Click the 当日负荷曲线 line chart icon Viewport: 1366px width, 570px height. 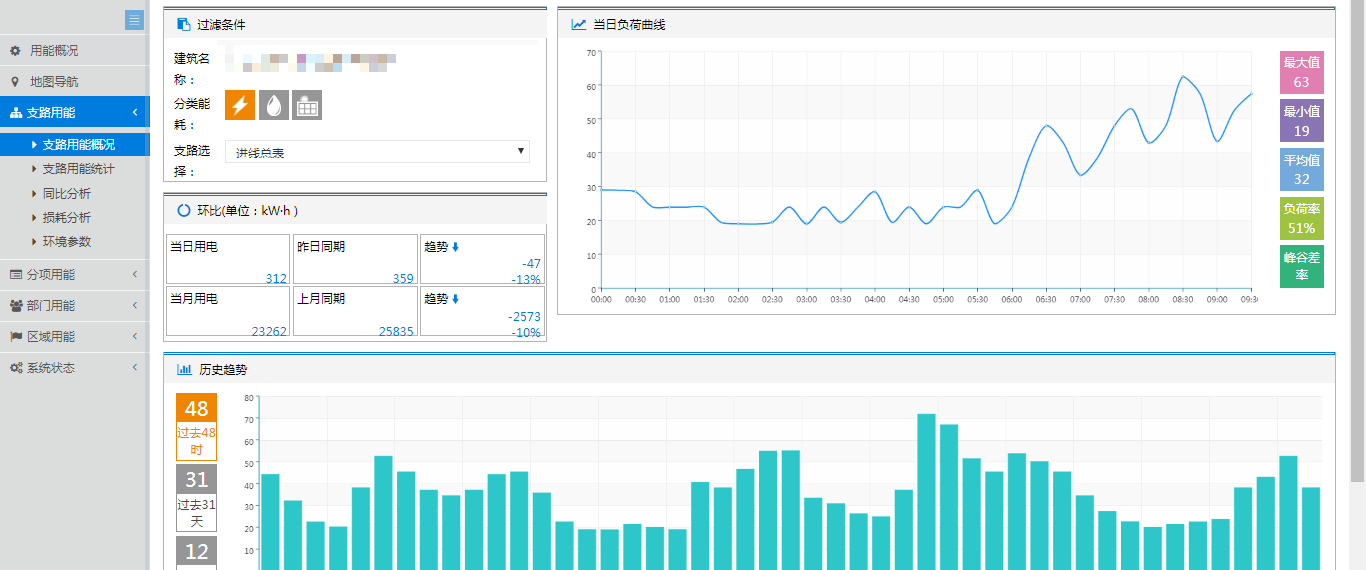pos(579,24)
